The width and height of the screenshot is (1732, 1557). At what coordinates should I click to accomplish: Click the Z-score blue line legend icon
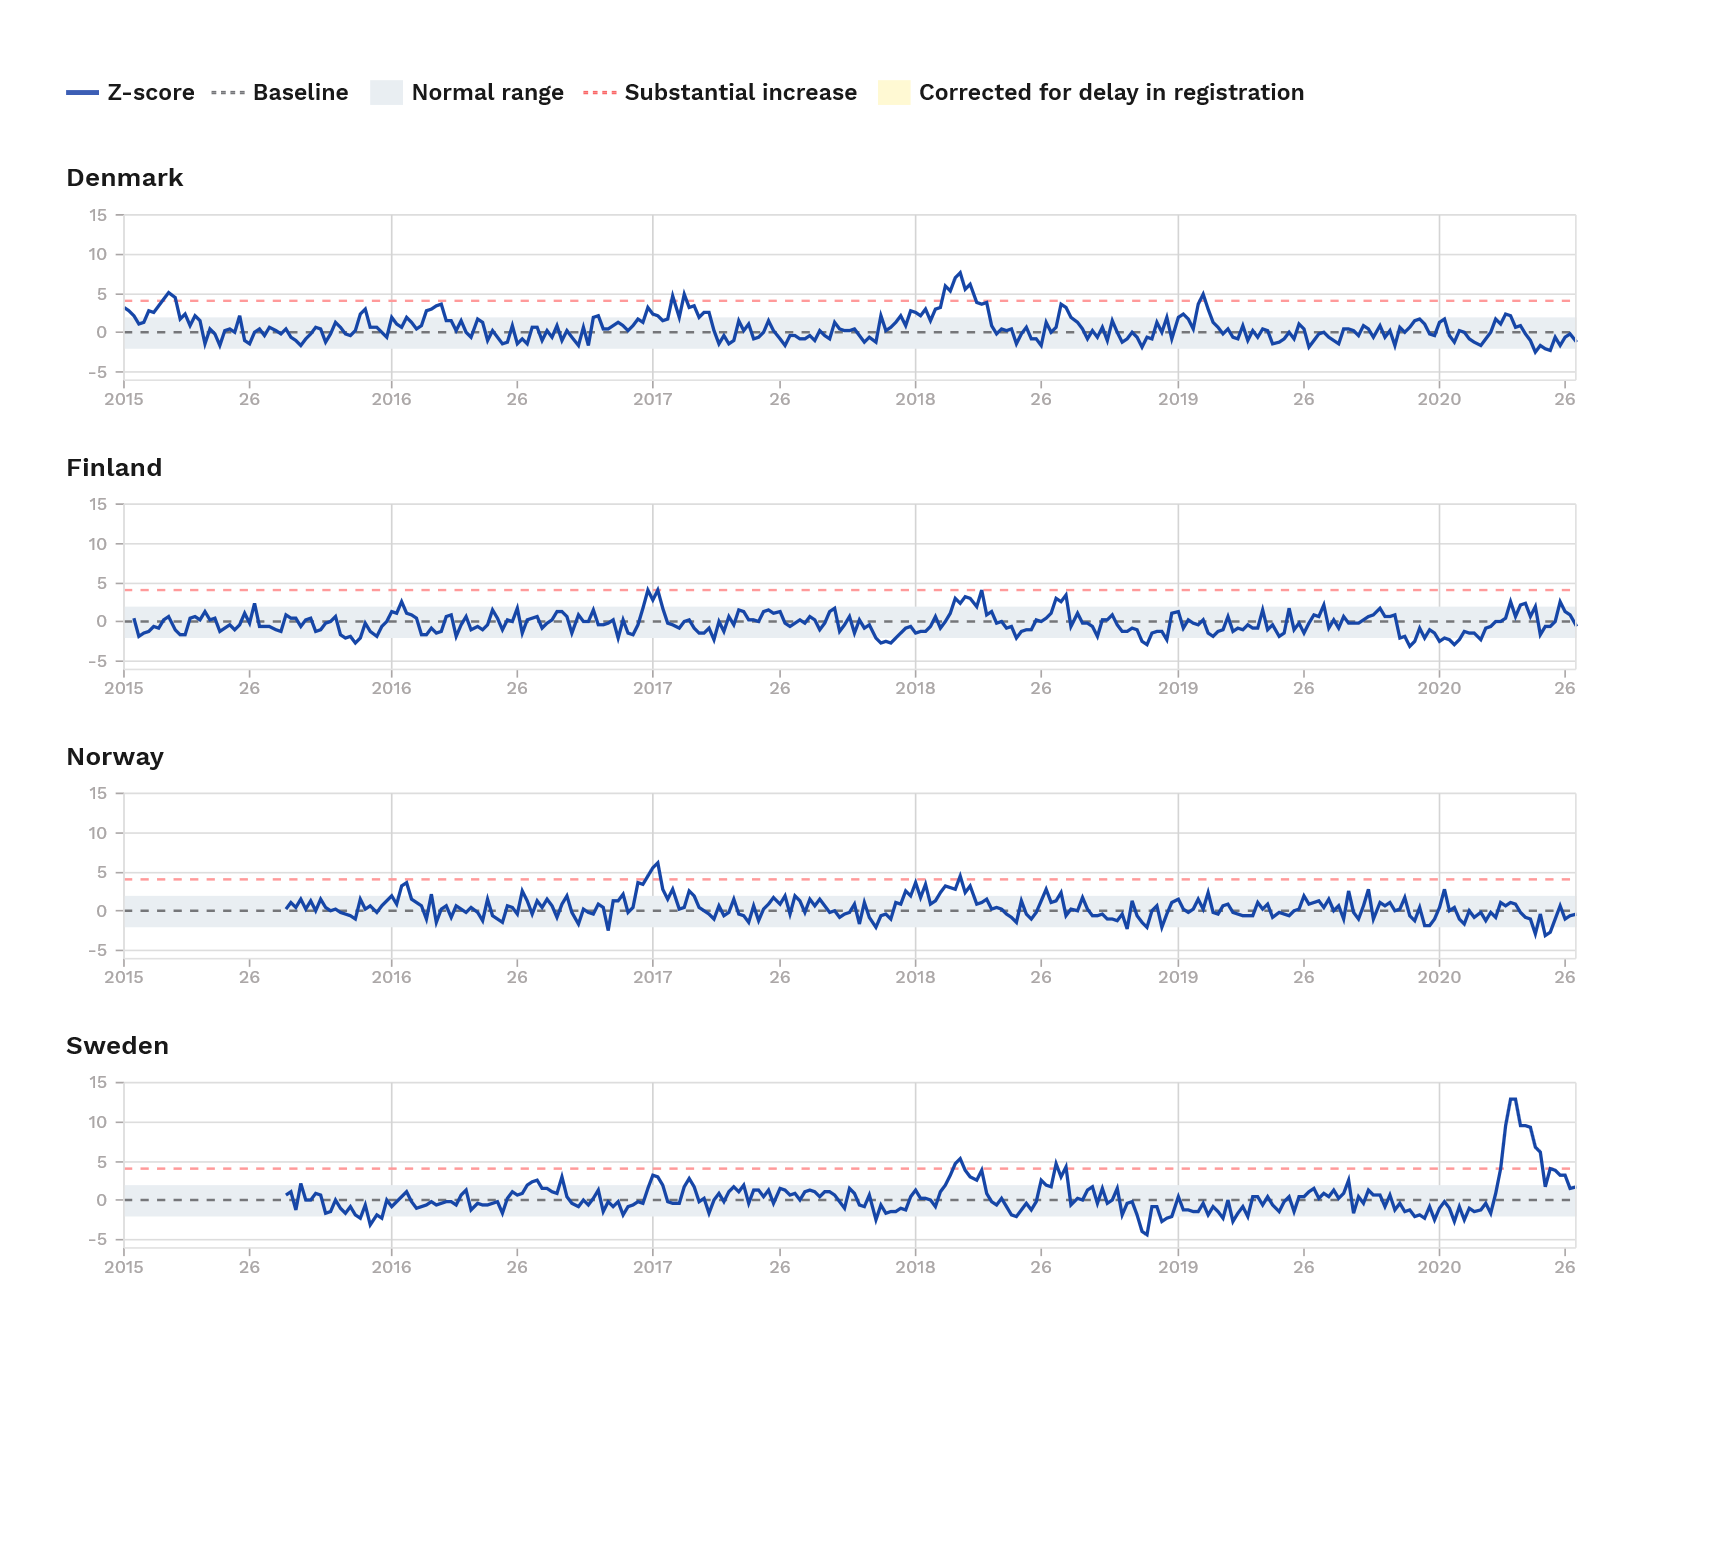[x=82, y=93]
